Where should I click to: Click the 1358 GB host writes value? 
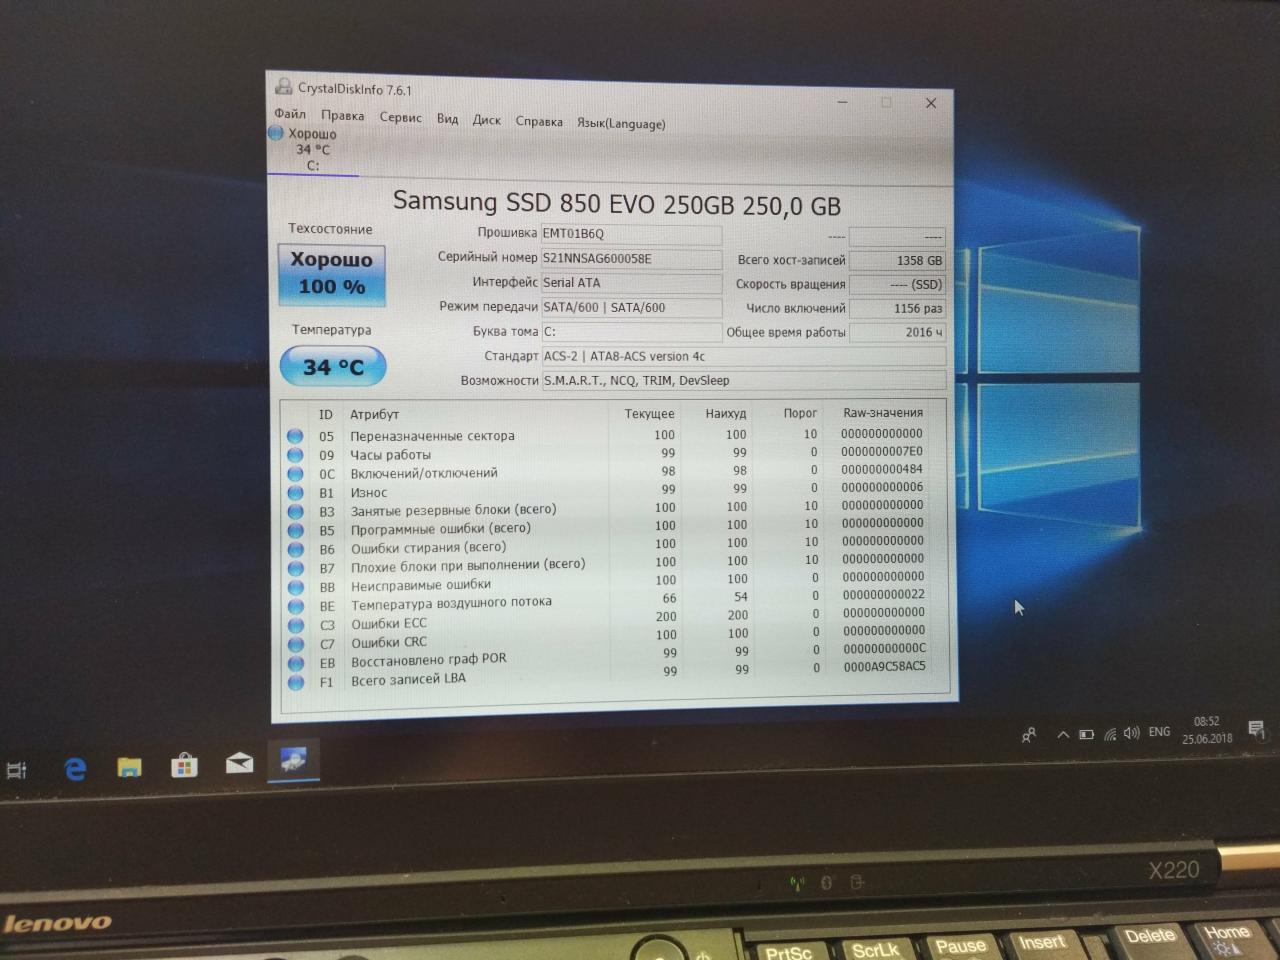[897, 260]
